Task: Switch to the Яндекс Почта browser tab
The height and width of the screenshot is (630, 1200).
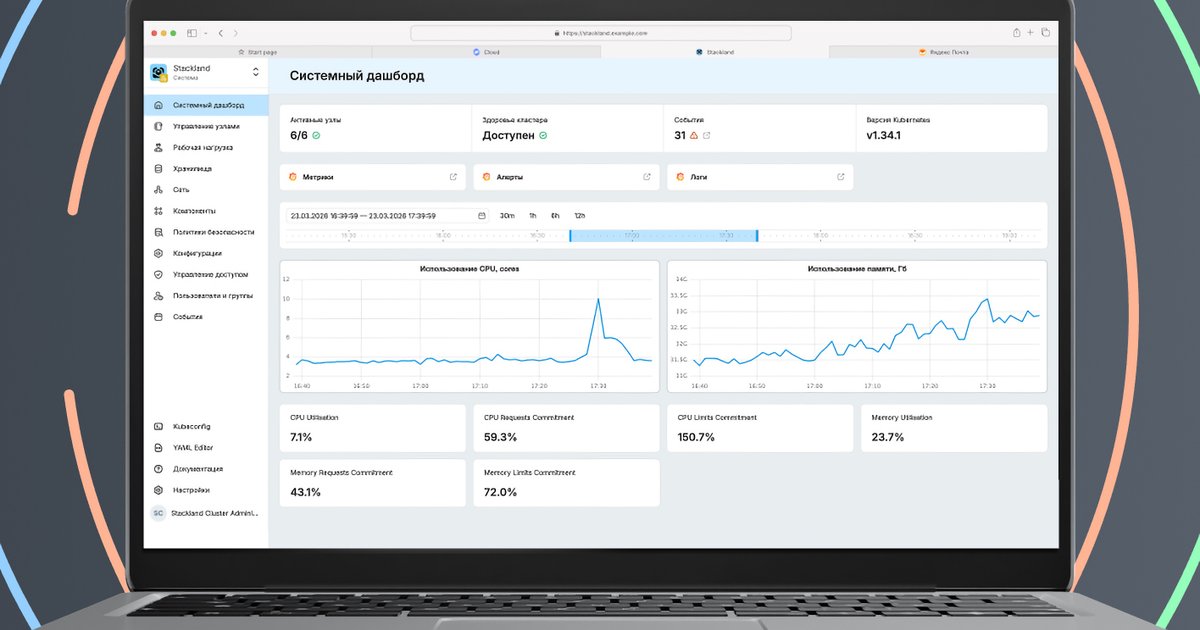Action: 943,51
